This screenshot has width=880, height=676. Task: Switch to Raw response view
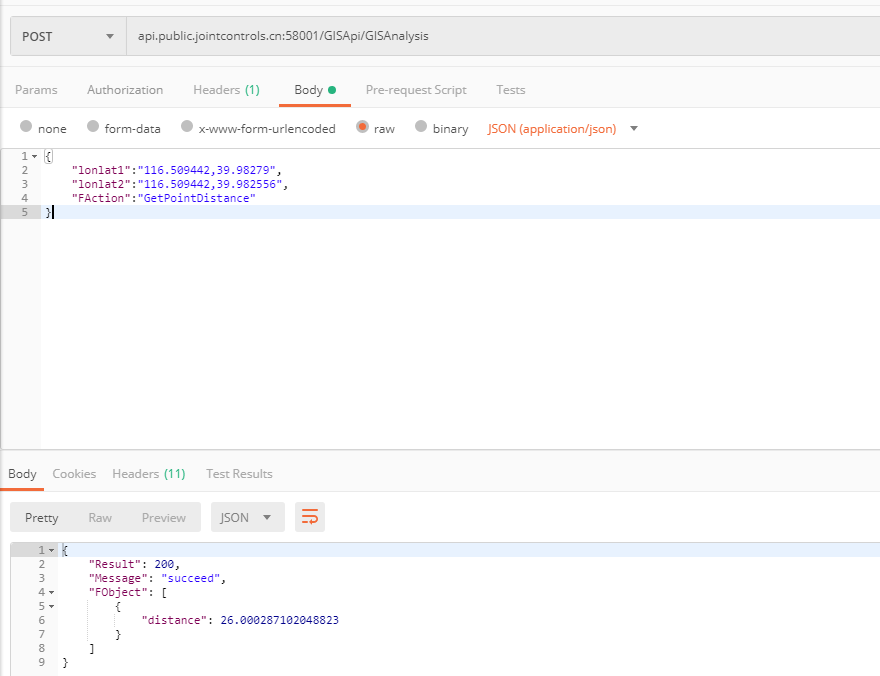100,518
